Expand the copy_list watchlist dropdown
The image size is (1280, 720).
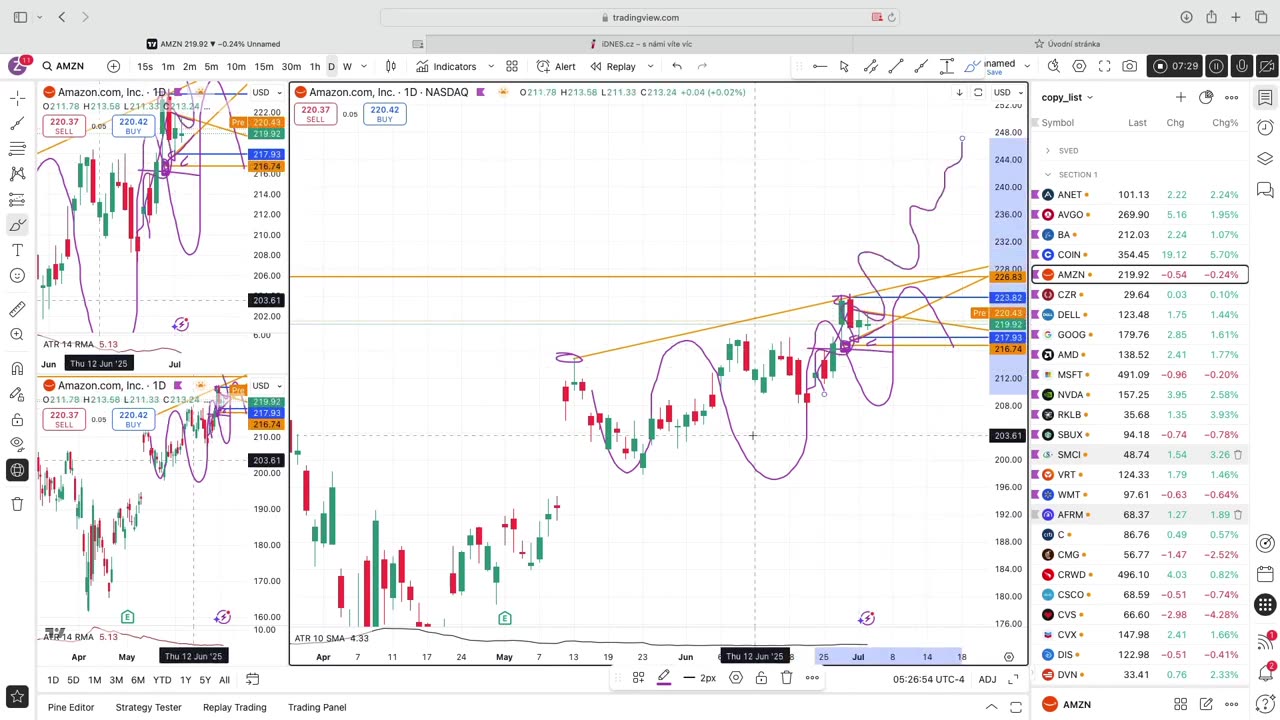[1067, 97]
